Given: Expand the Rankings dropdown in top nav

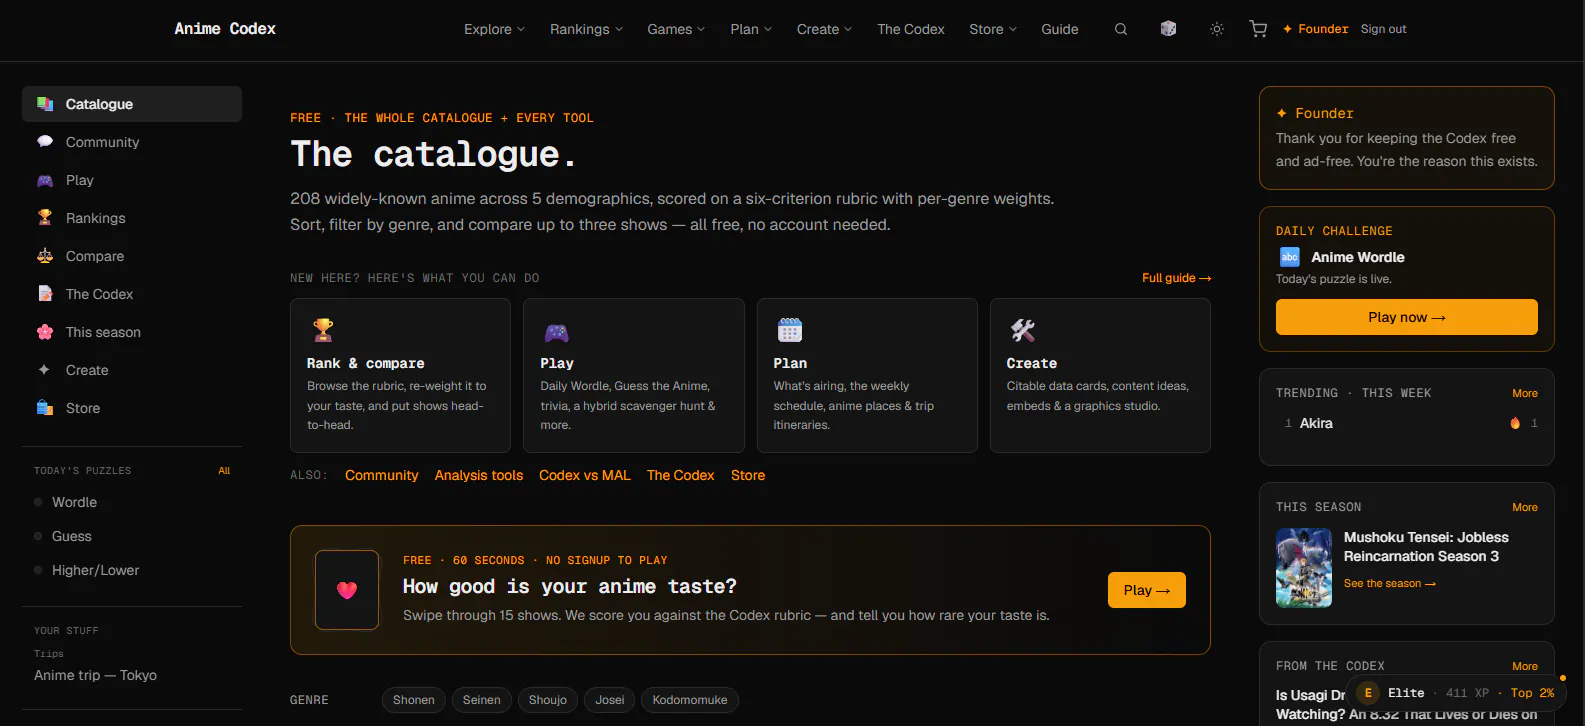Looking at the screenshot, I should coord(586,29).
